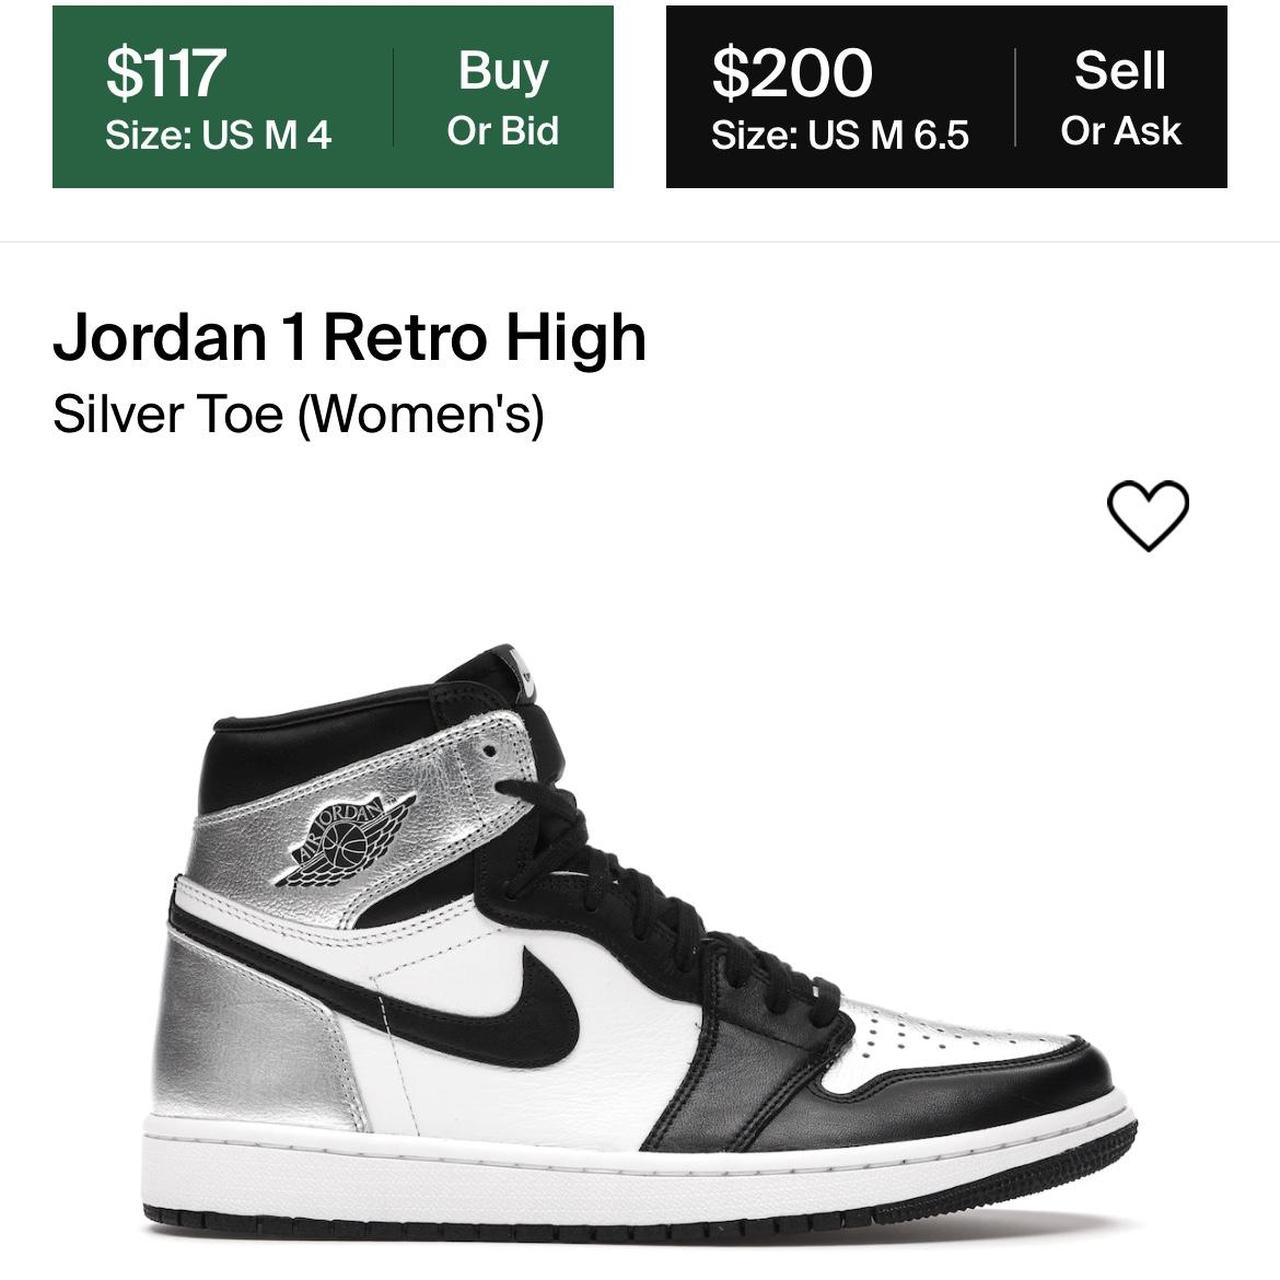The image size is (1280, 1280).
Task: Select the $200 highest bid price
Action: point(792,73)
